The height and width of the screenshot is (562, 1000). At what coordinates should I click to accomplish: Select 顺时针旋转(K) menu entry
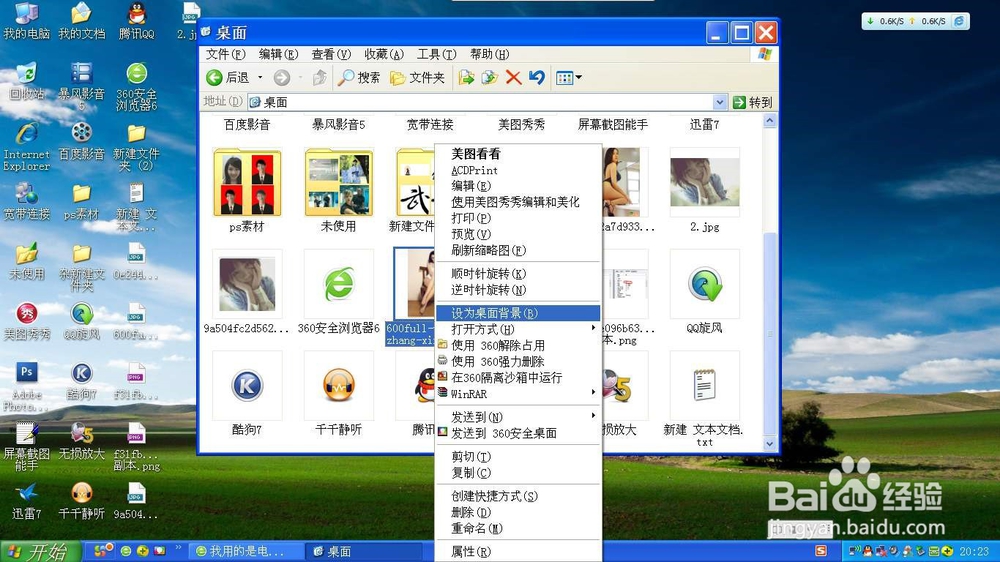pyautogui.click(x=518, y=274)
